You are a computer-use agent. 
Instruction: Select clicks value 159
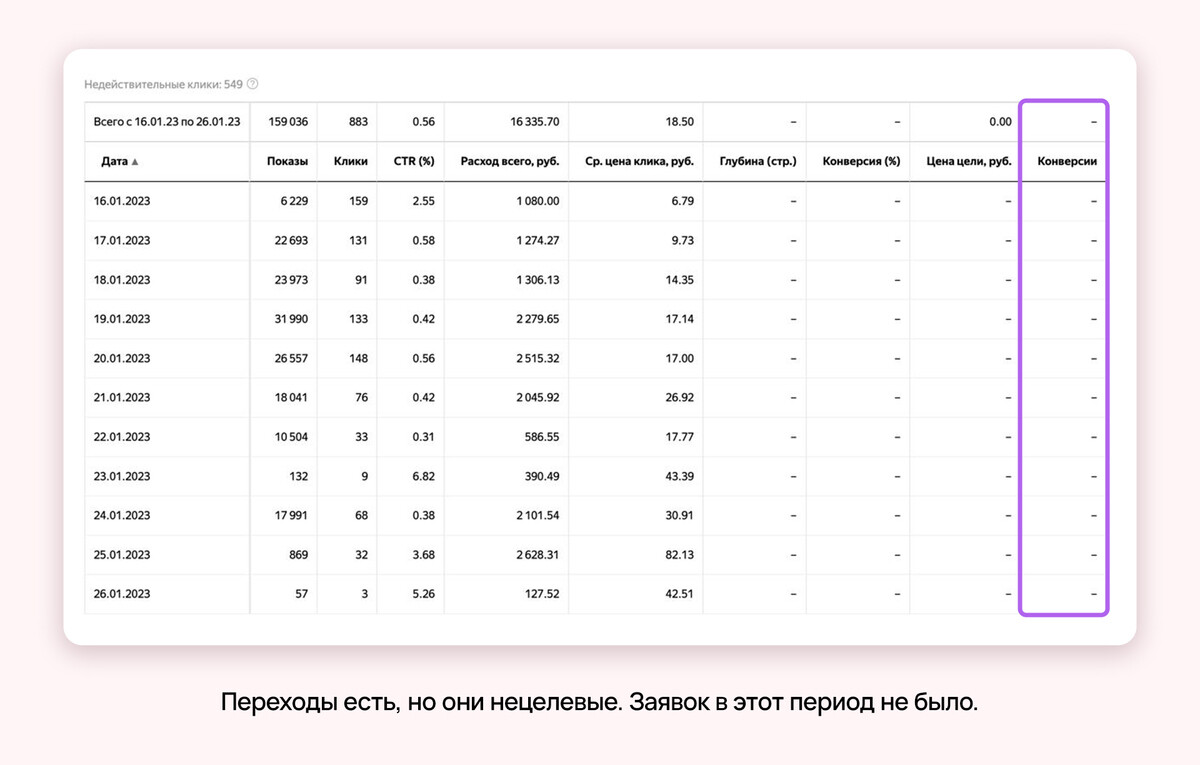click(x=358, y=201)
